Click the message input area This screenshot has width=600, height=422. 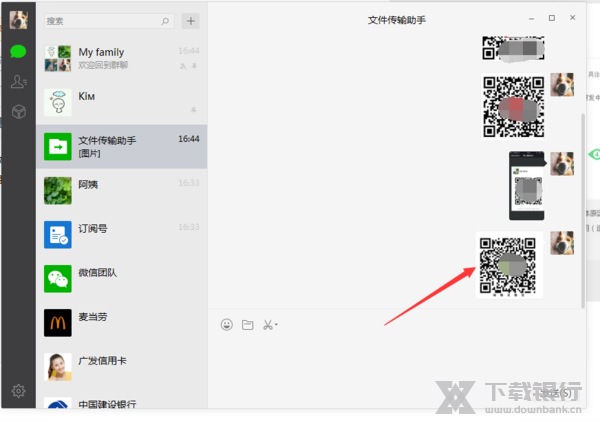coord(396,360)
